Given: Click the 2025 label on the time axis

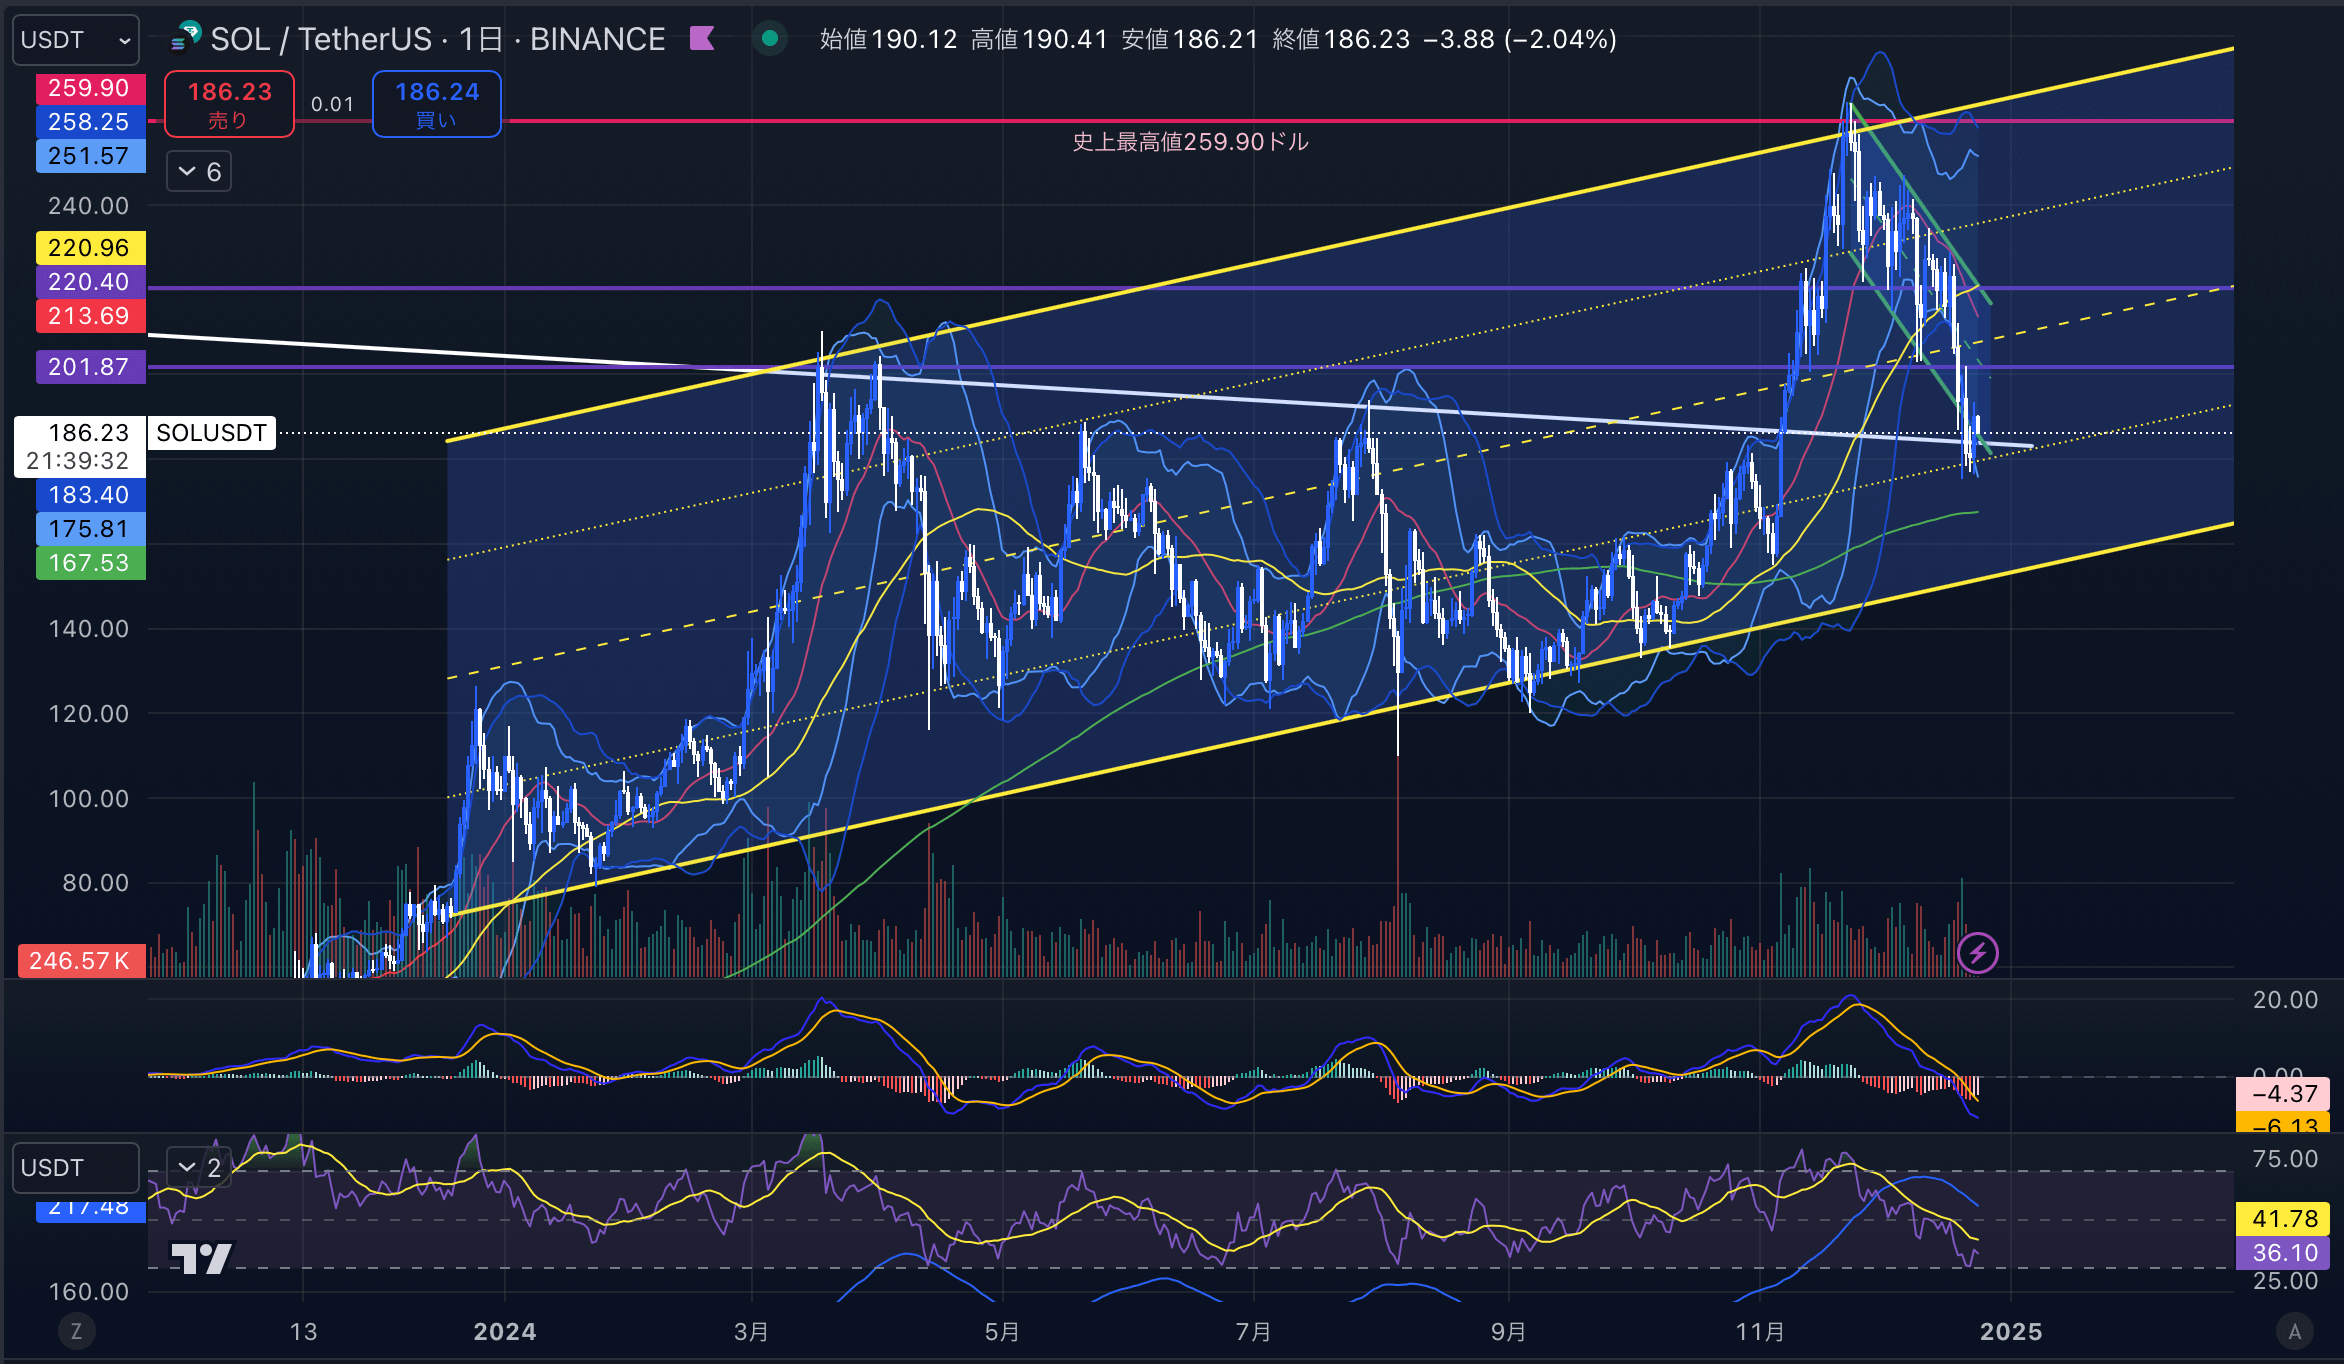Looking at the screenshot, I should 2011,1332.
